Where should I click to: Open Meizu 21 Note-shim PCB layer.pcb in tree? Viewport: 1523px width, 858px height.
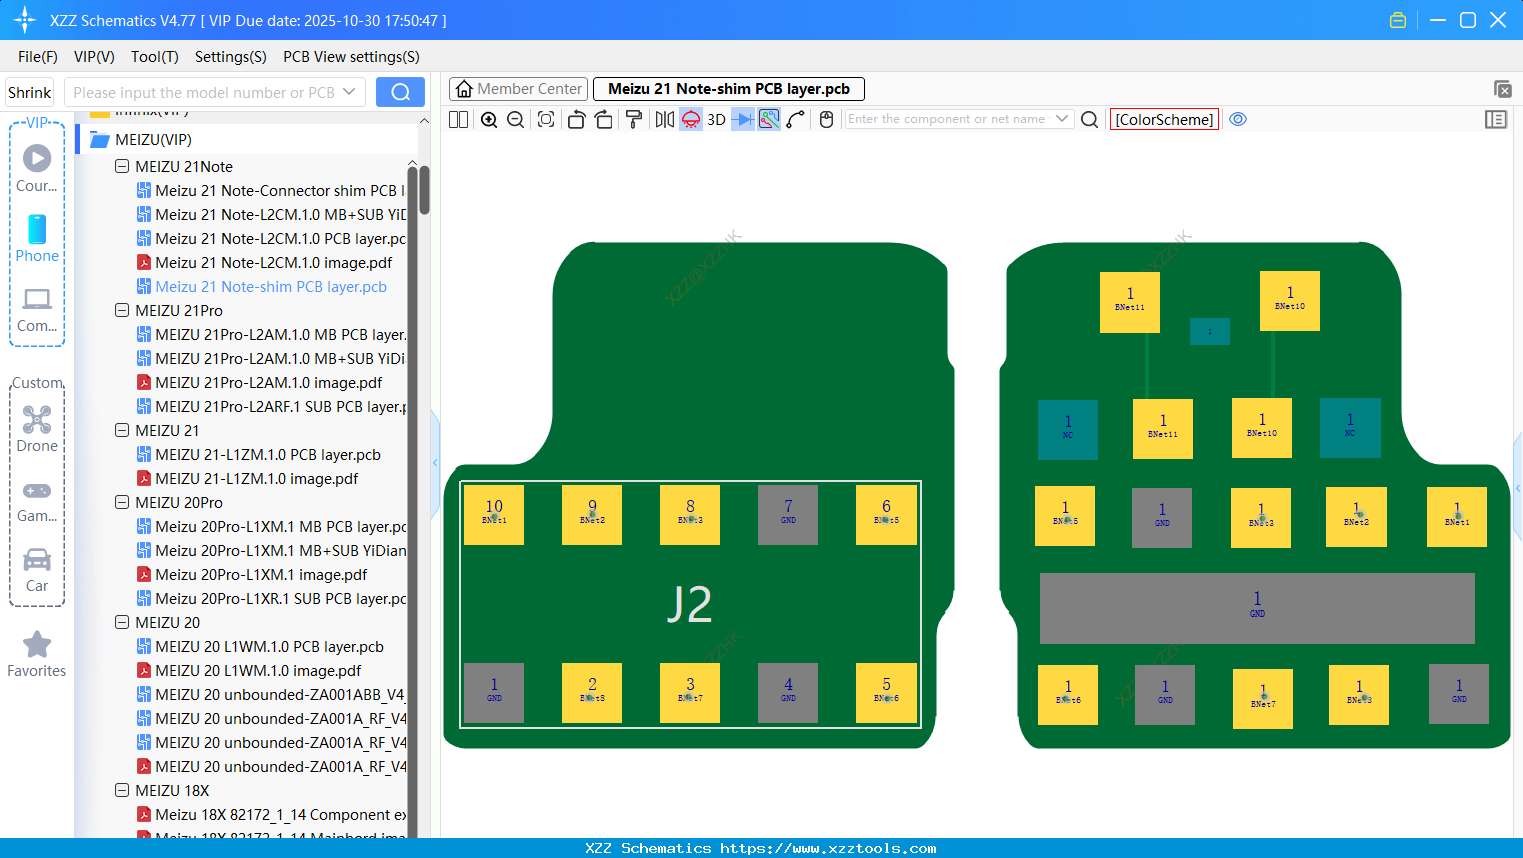[x=261, y=287]
